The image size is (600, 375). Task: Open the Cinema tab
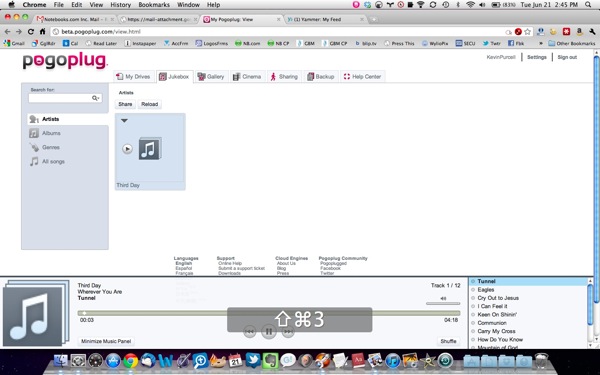pos(247,77)
